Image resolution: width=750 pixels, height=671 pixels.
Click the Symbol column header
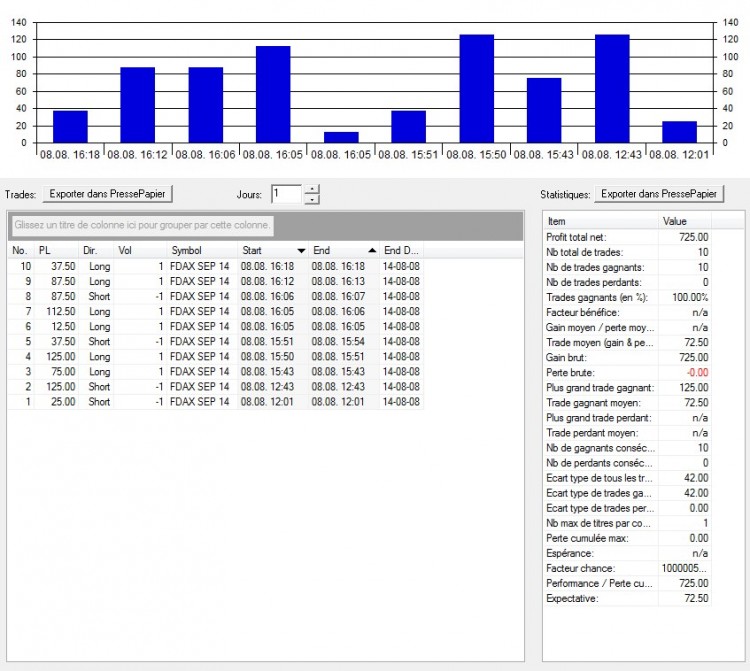point(202,251)
